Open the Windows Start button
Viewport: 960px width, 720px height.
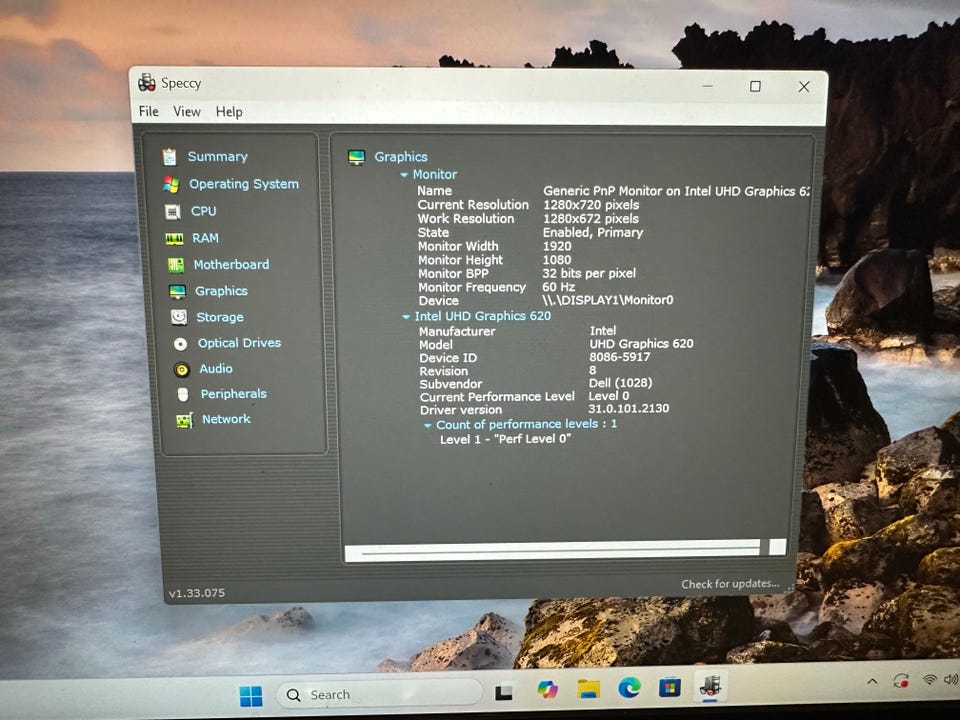[250, 696]
